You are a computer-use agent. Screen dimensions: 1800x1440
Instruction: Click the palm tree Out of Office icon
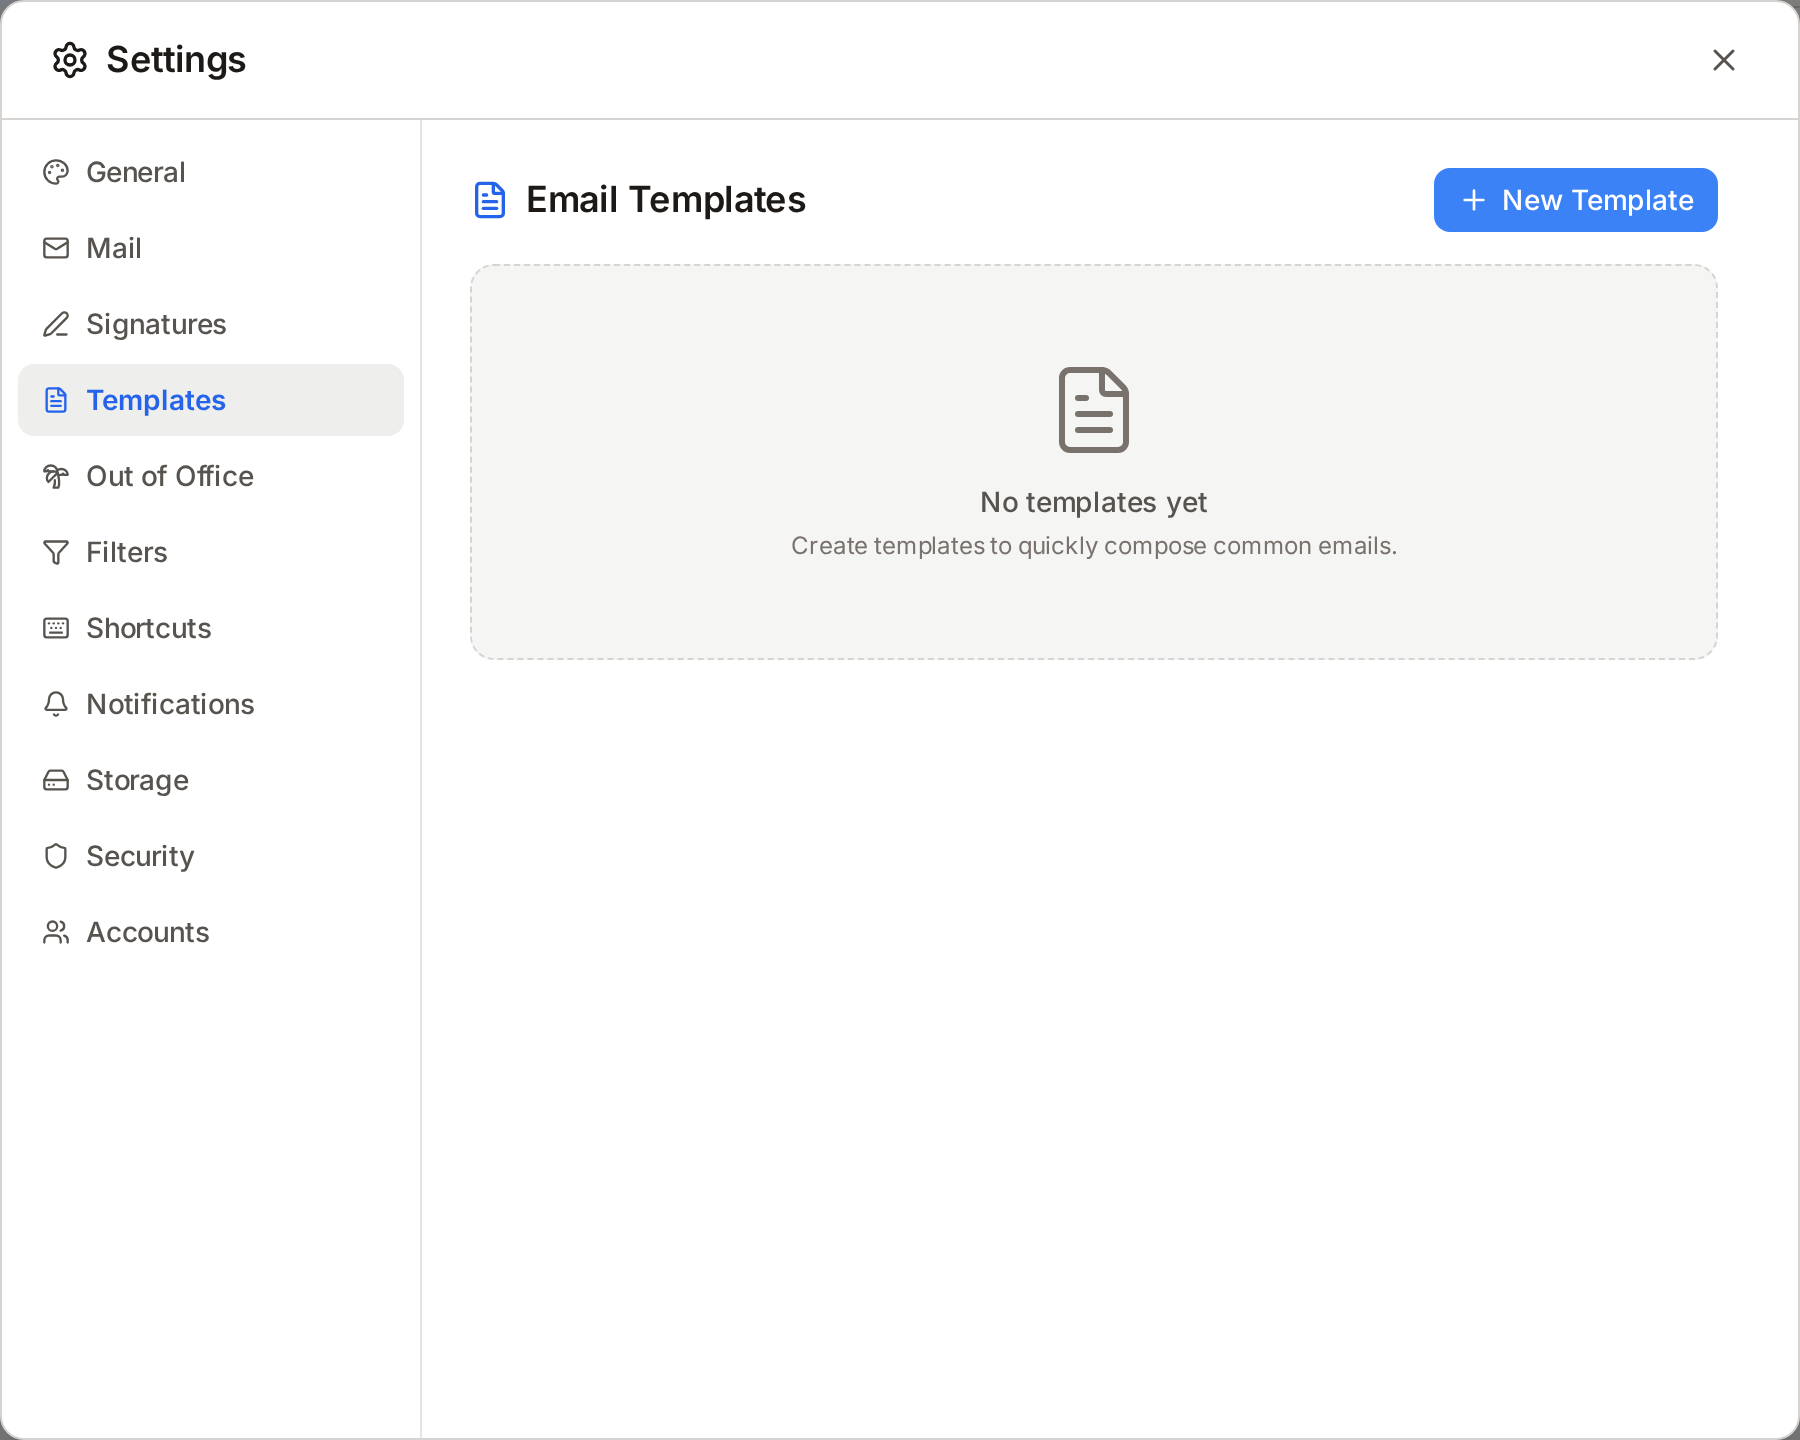click(56, 476)
